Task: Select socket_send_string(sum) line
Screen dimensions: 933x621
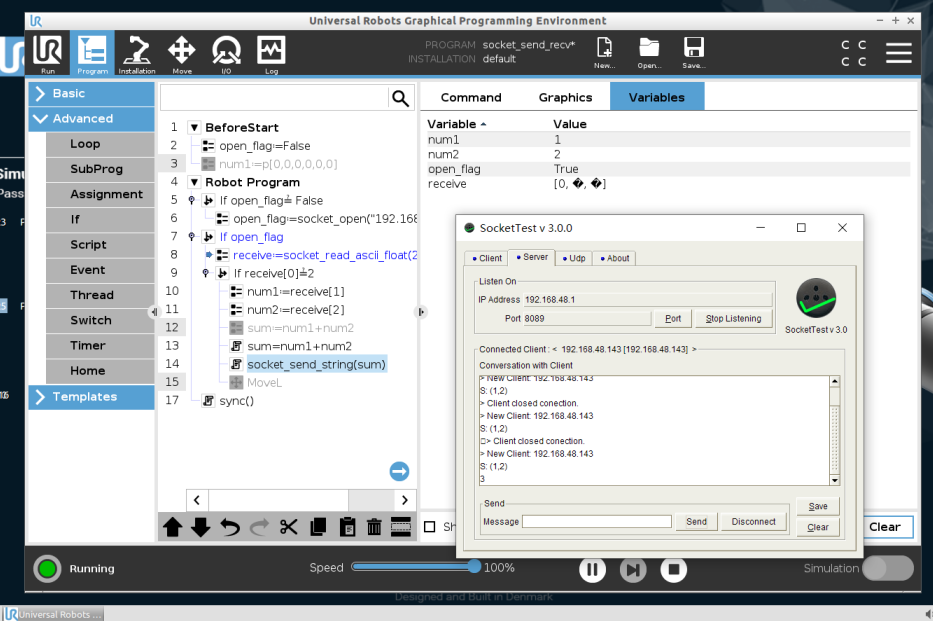Action: click(x=317, y=365)
